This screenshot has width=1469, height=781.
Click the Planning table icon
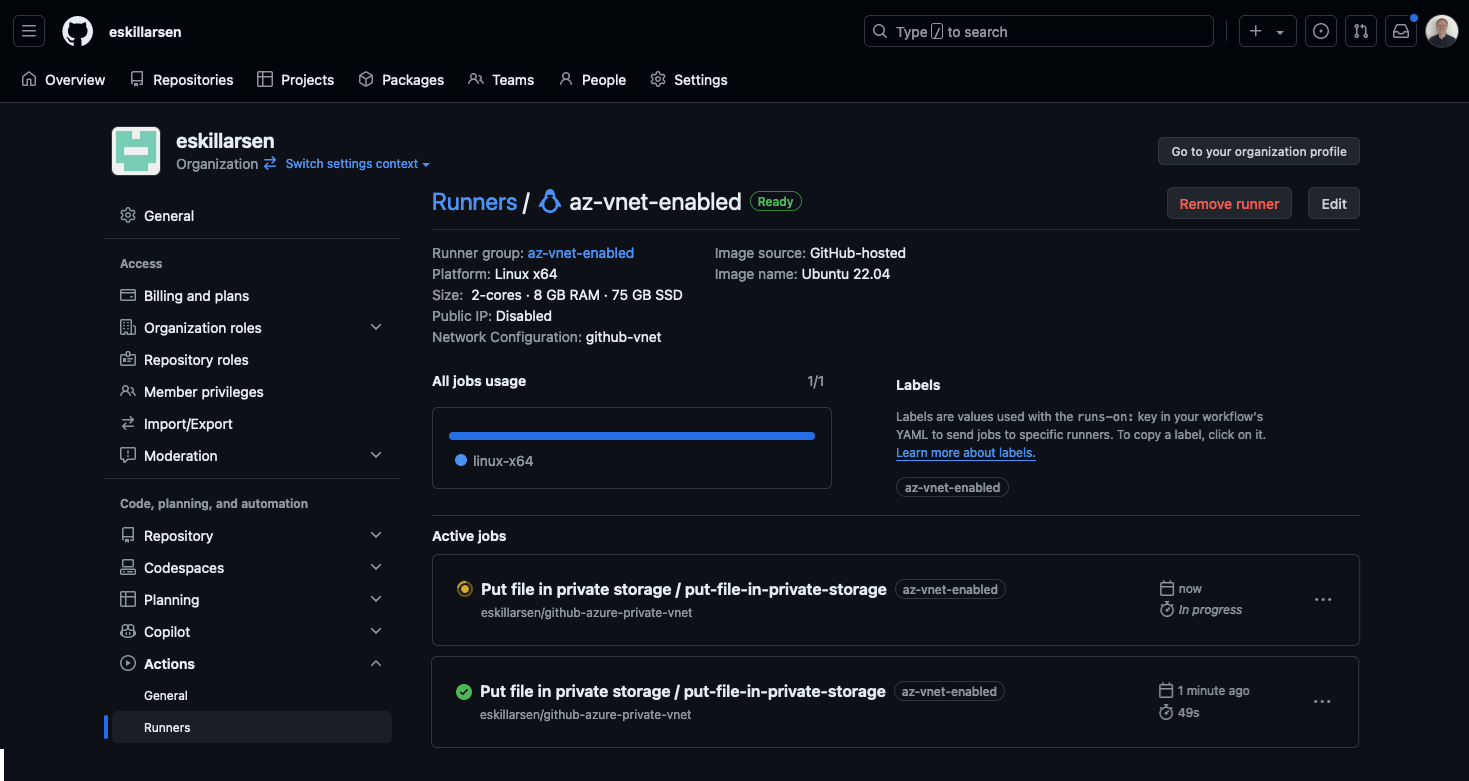tap(128, 600)
